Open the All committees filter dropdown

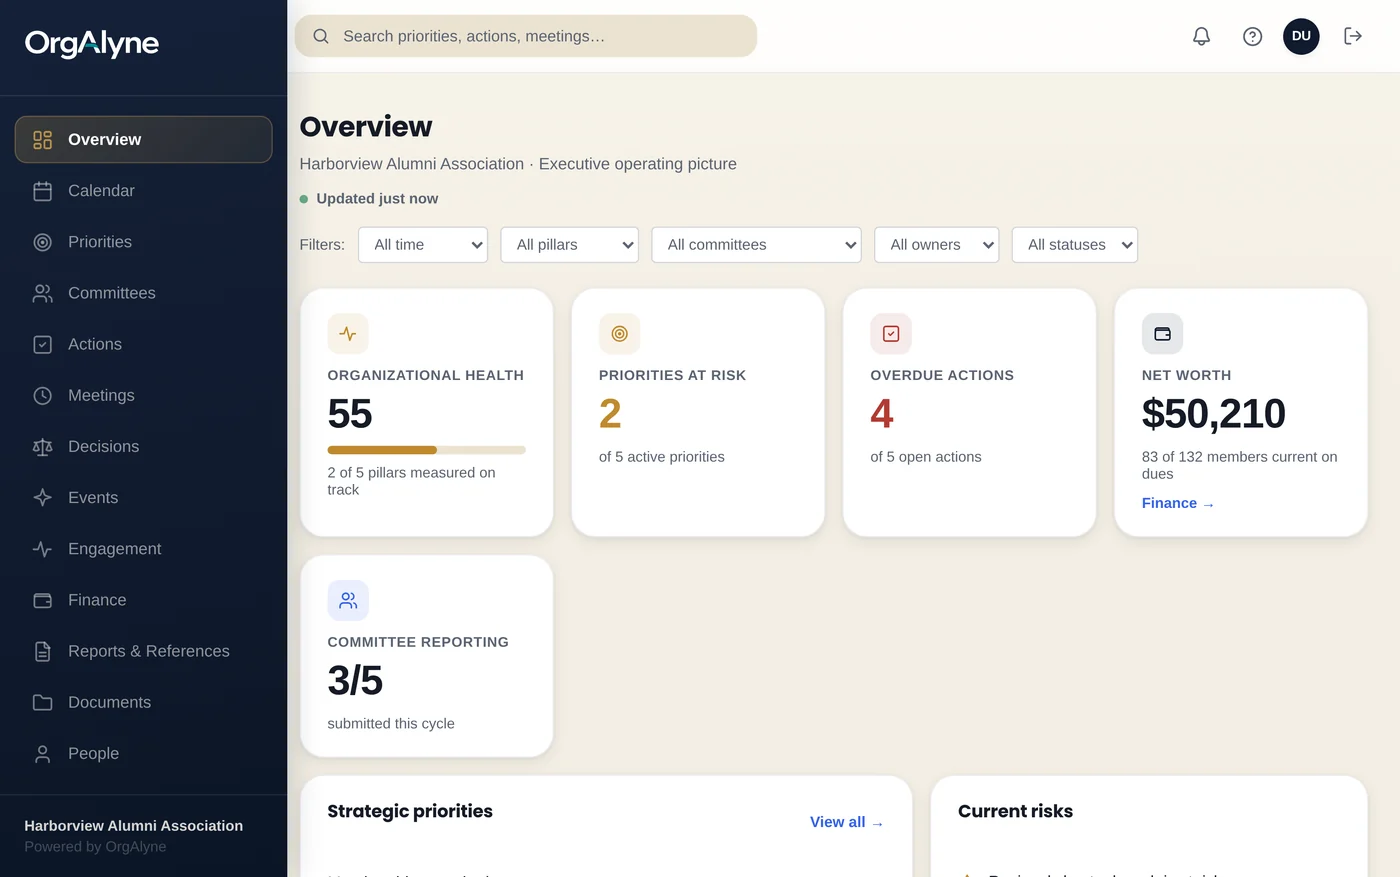(756, 245)
